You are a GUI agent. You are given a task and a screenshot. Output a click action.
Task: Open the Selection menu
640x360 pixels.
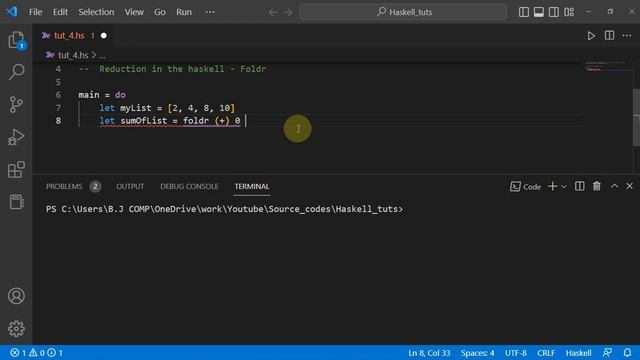[x=96, y=12]
